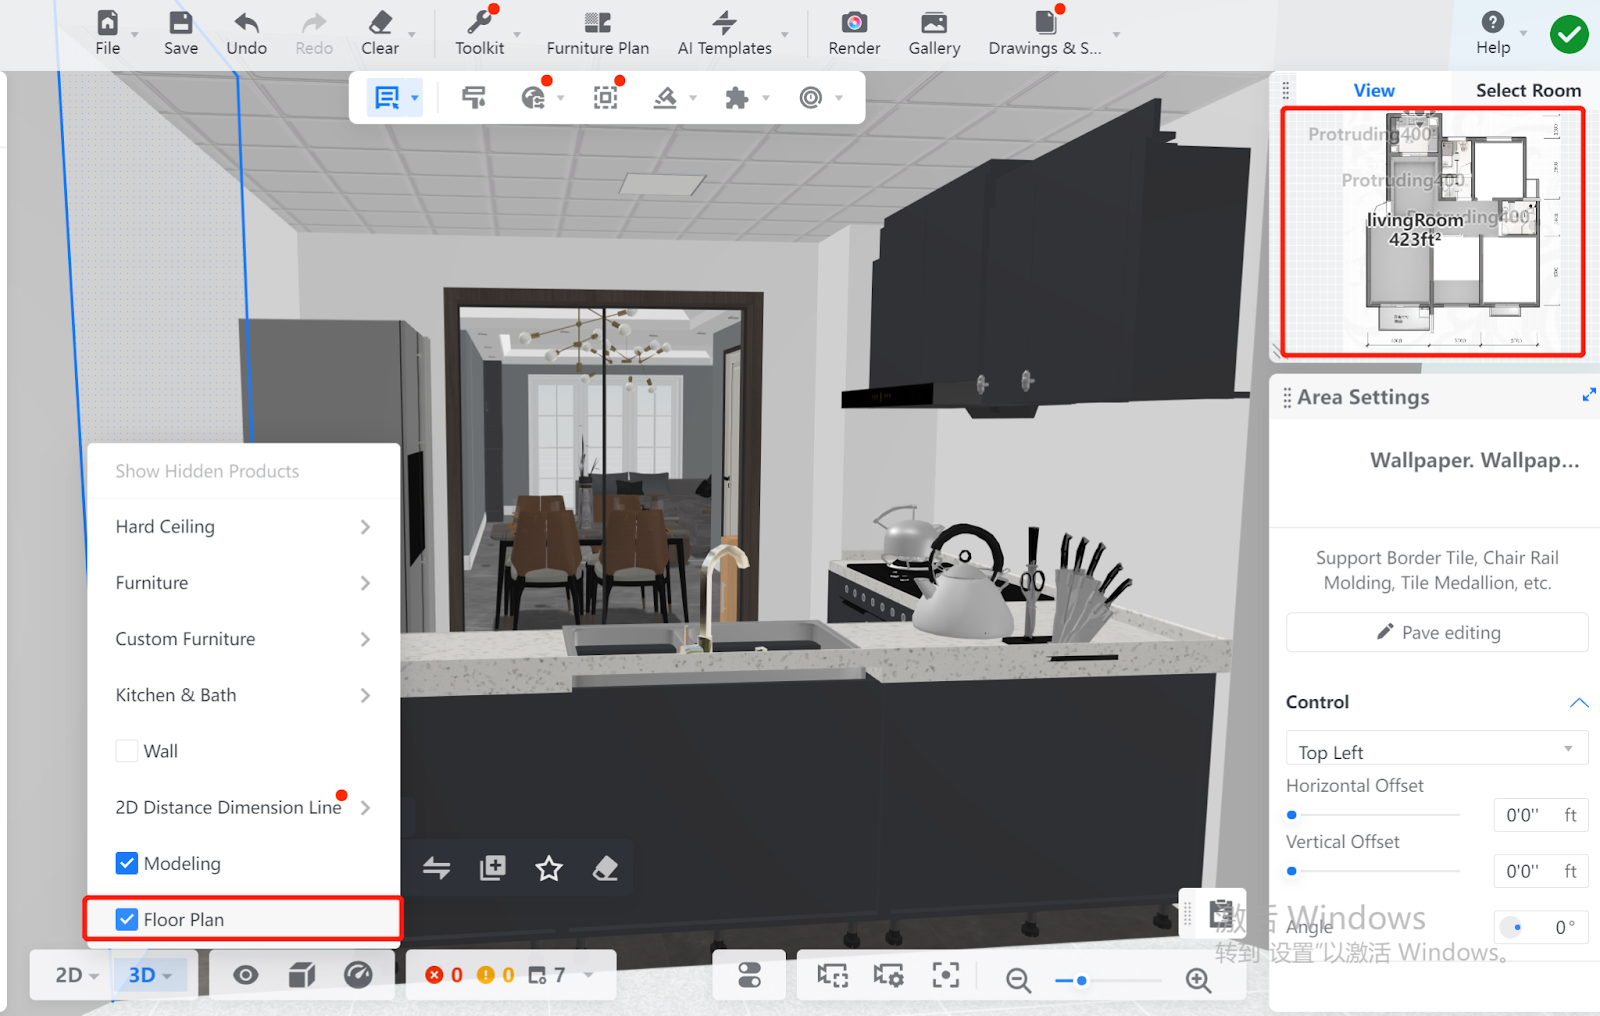The width and height of the screenshot is (1600, 1016).
Task: Click the Save icon
Action: 180,23
